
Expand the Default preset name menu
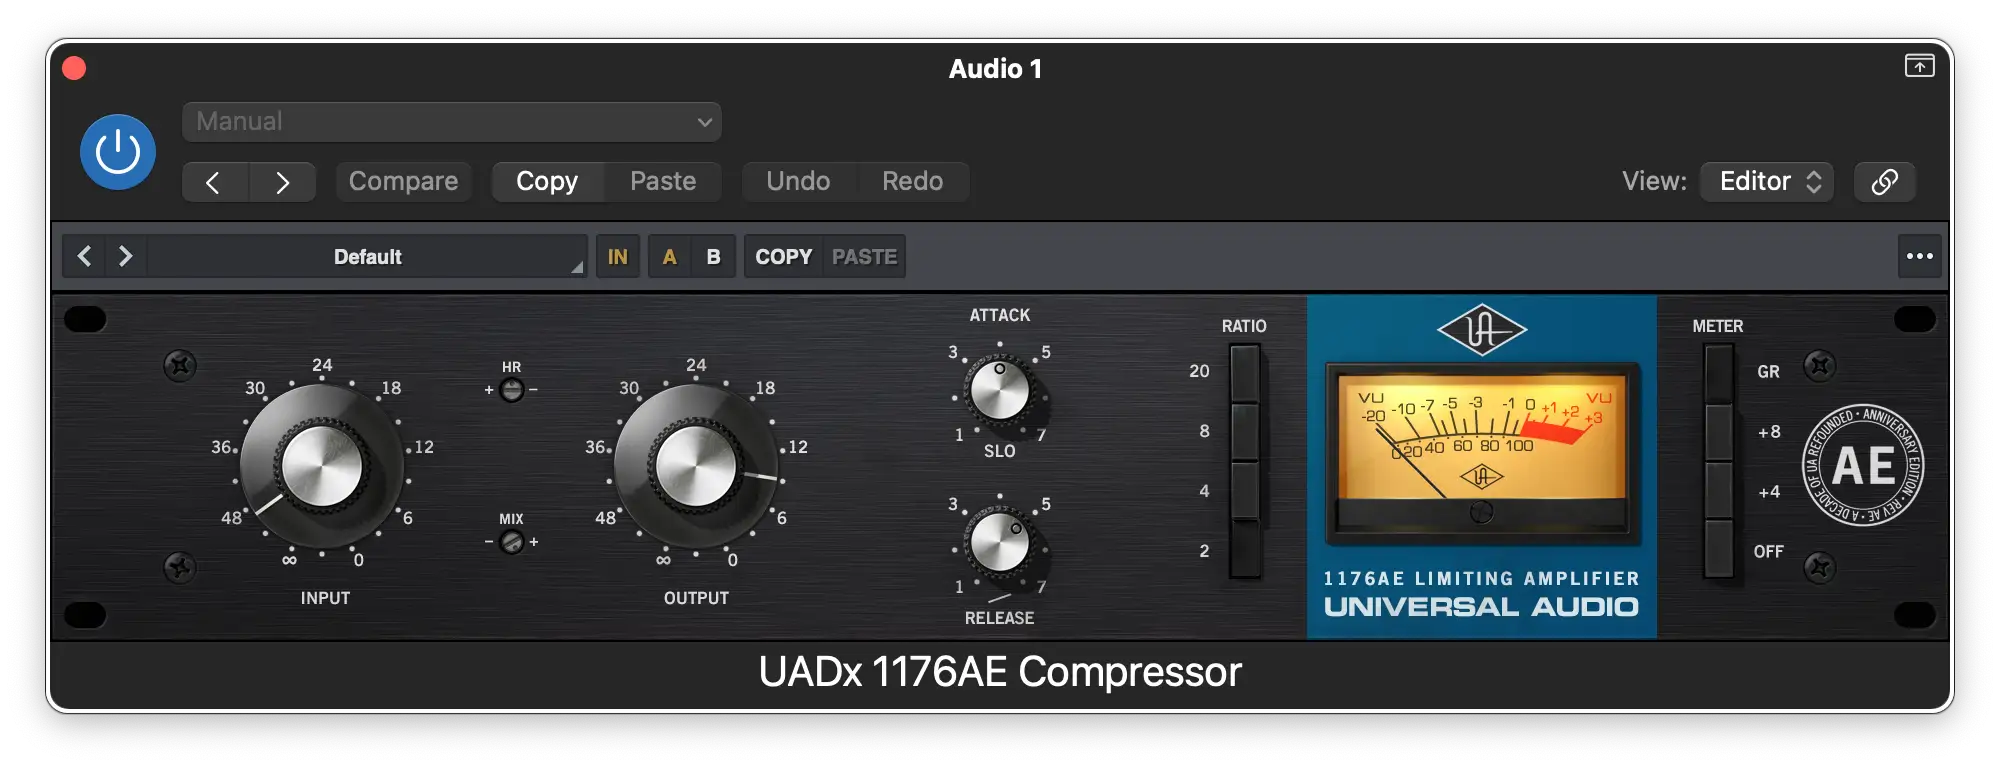click(x=368, y=256)
